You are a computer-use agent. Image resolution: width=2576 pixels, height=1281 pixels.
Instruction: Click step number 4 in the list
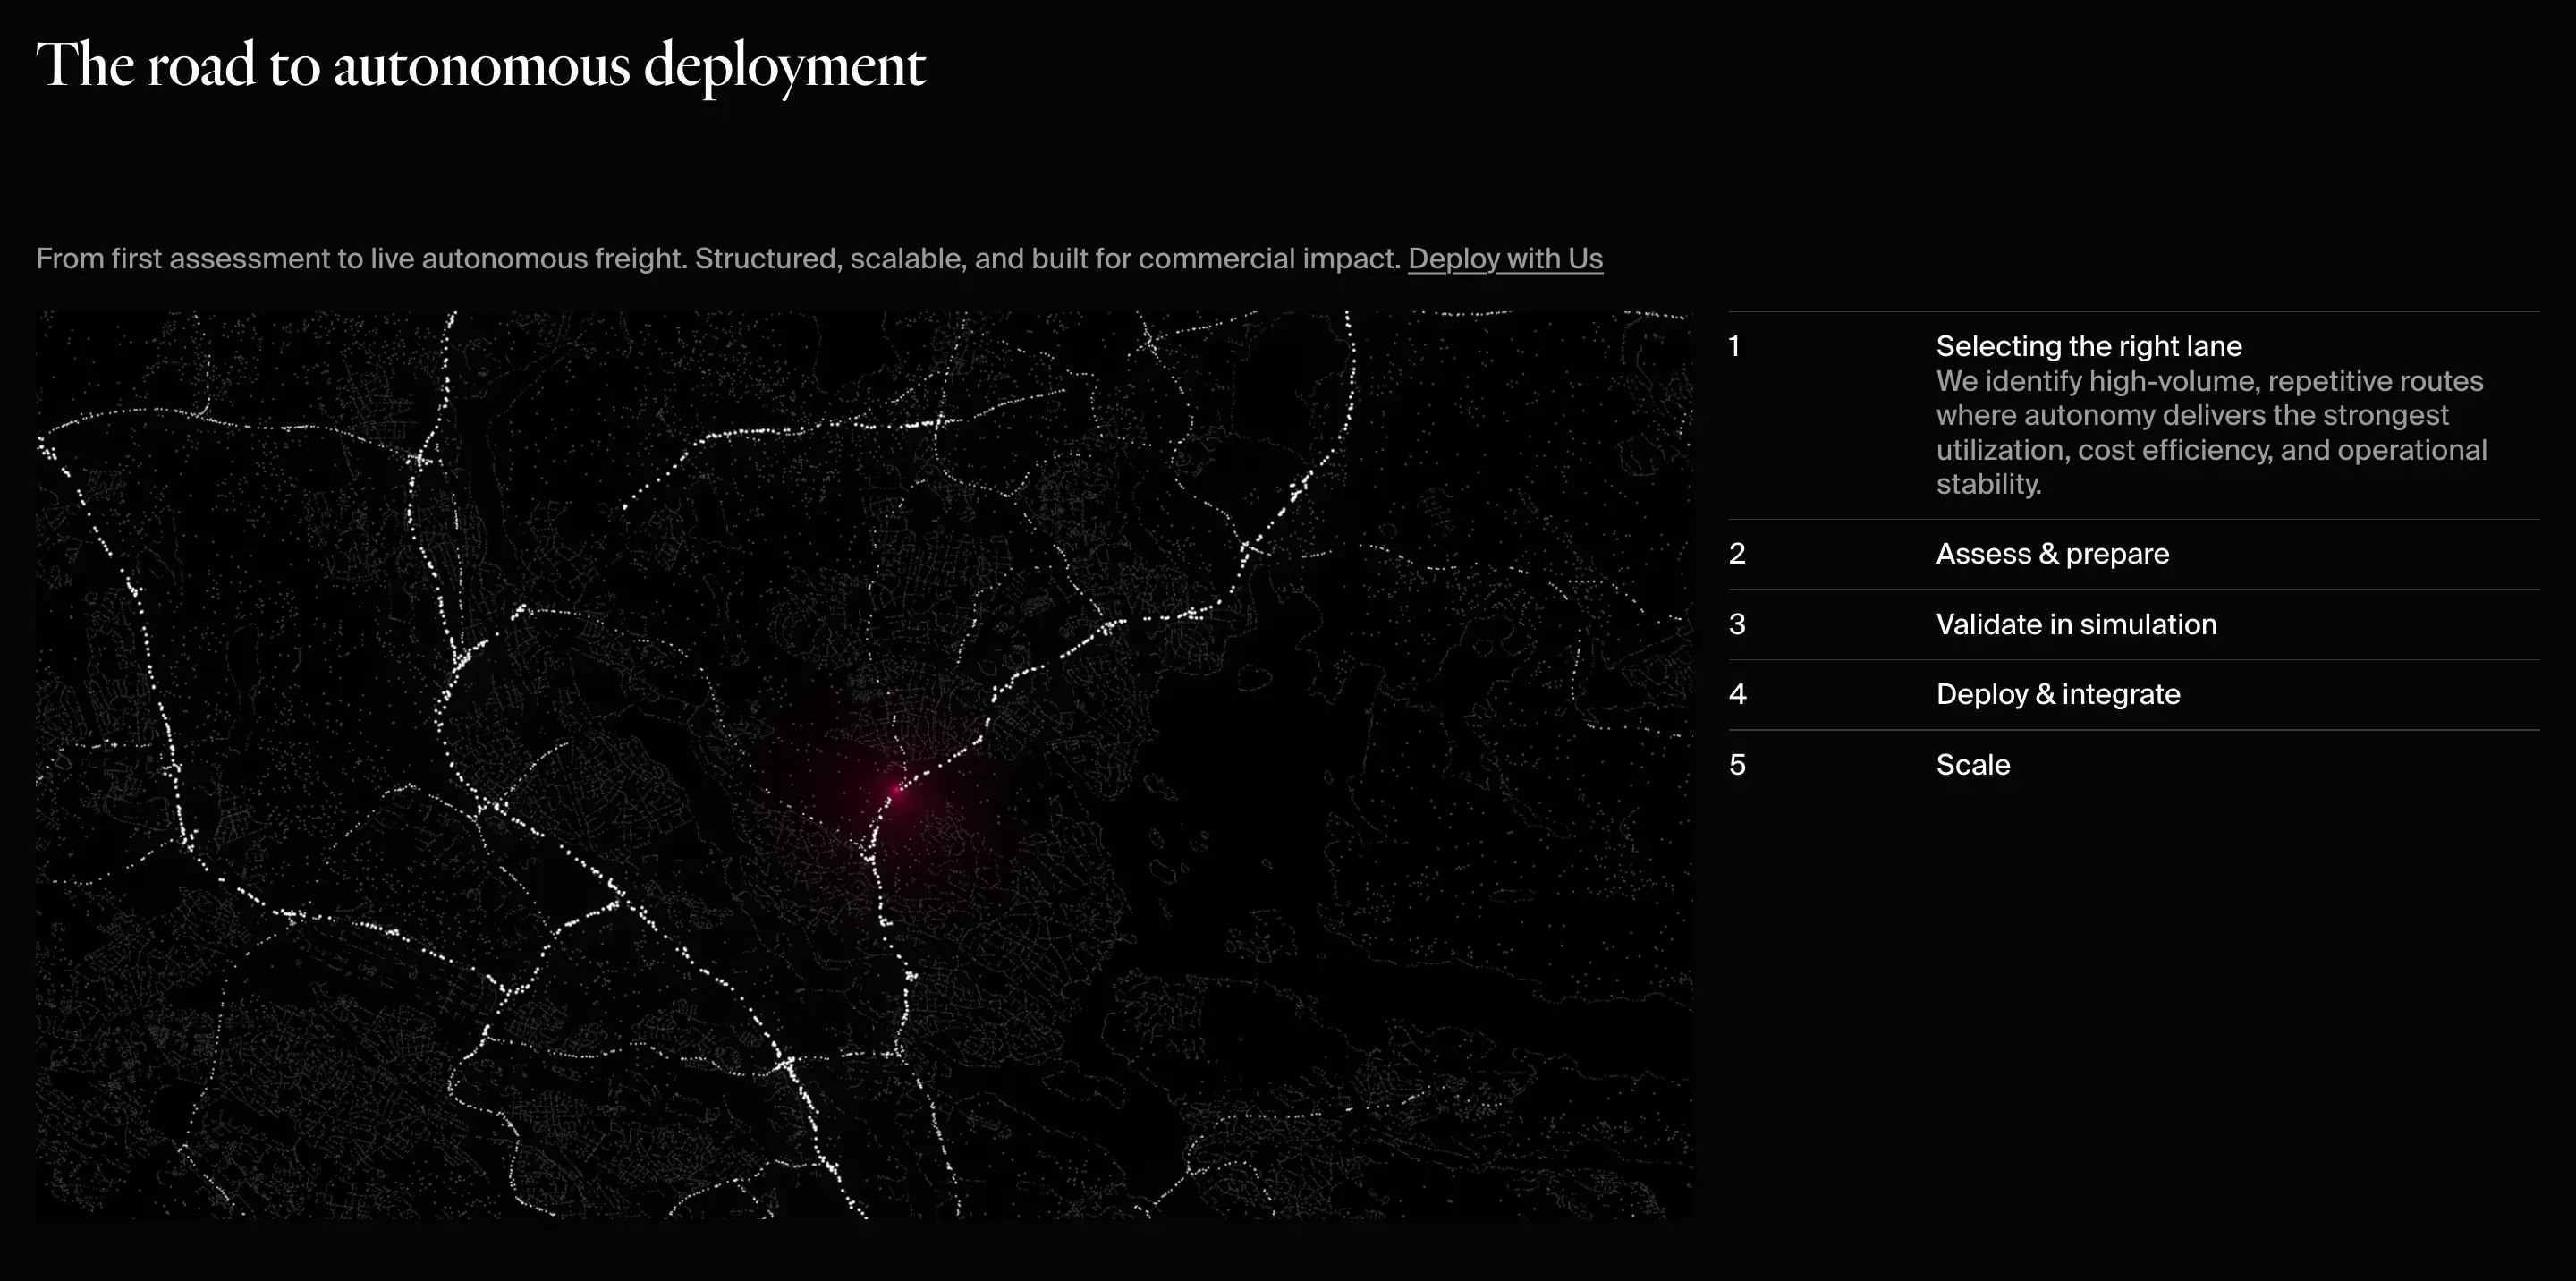coord(1737,694)
